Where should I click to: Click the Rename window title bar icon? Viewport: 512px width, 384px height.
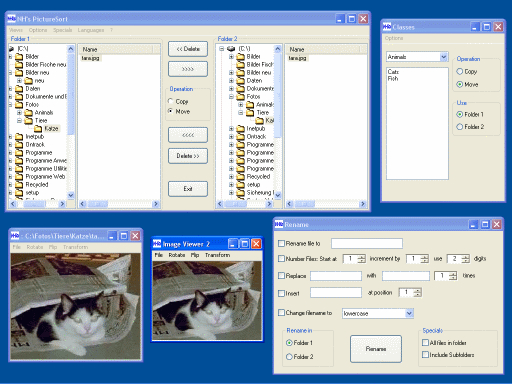[x=279, y=224]
